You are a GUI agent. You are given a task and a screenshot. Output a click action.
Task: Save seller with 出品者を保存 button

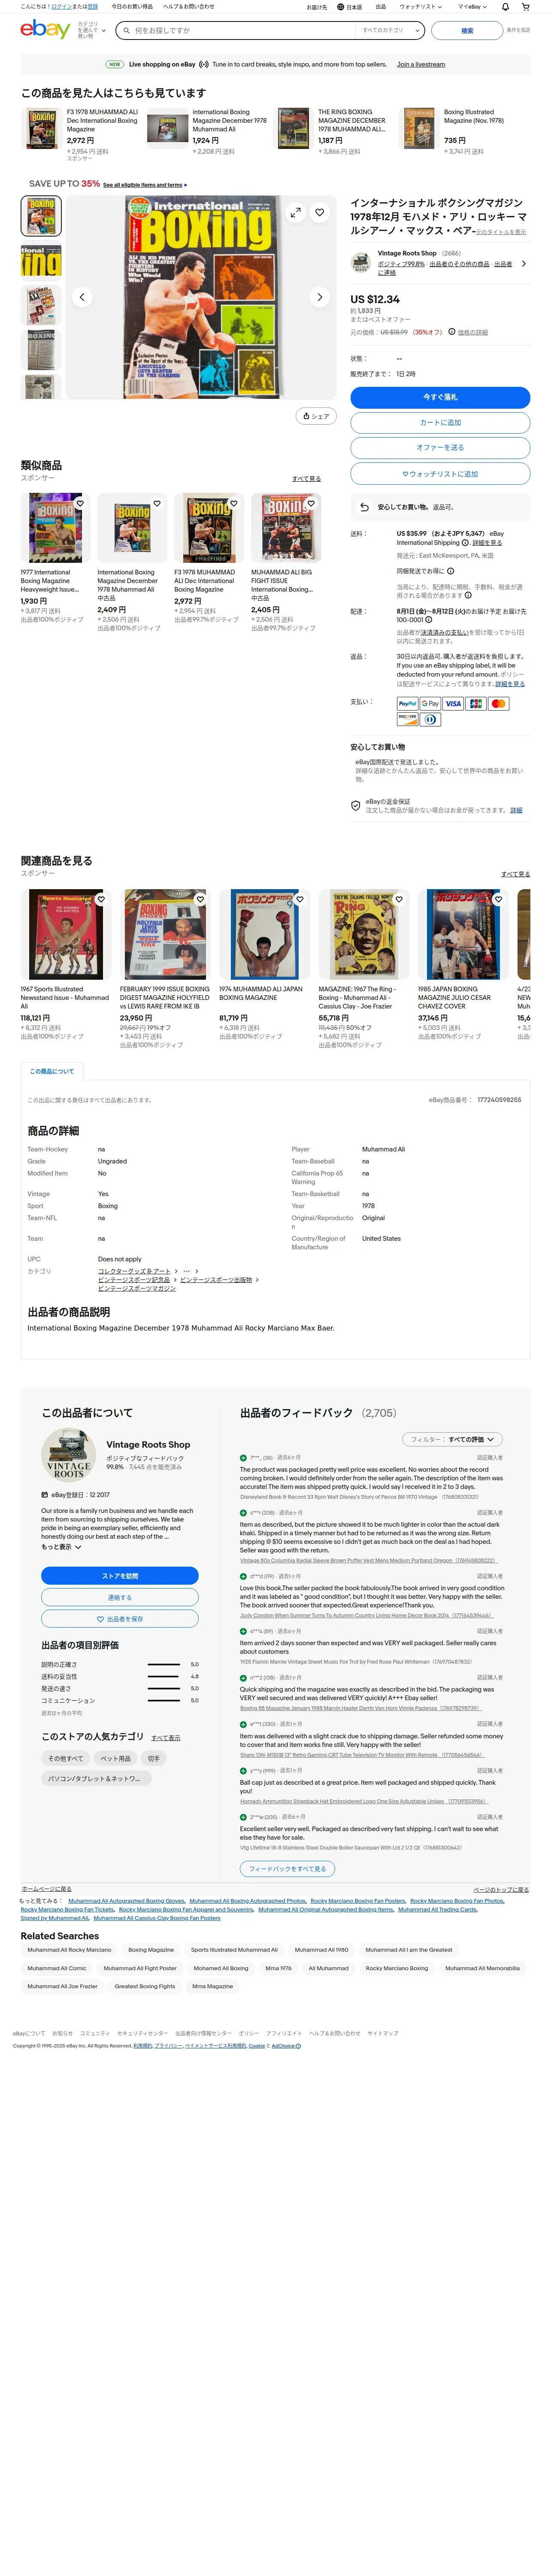click(x=120, y=1619)
